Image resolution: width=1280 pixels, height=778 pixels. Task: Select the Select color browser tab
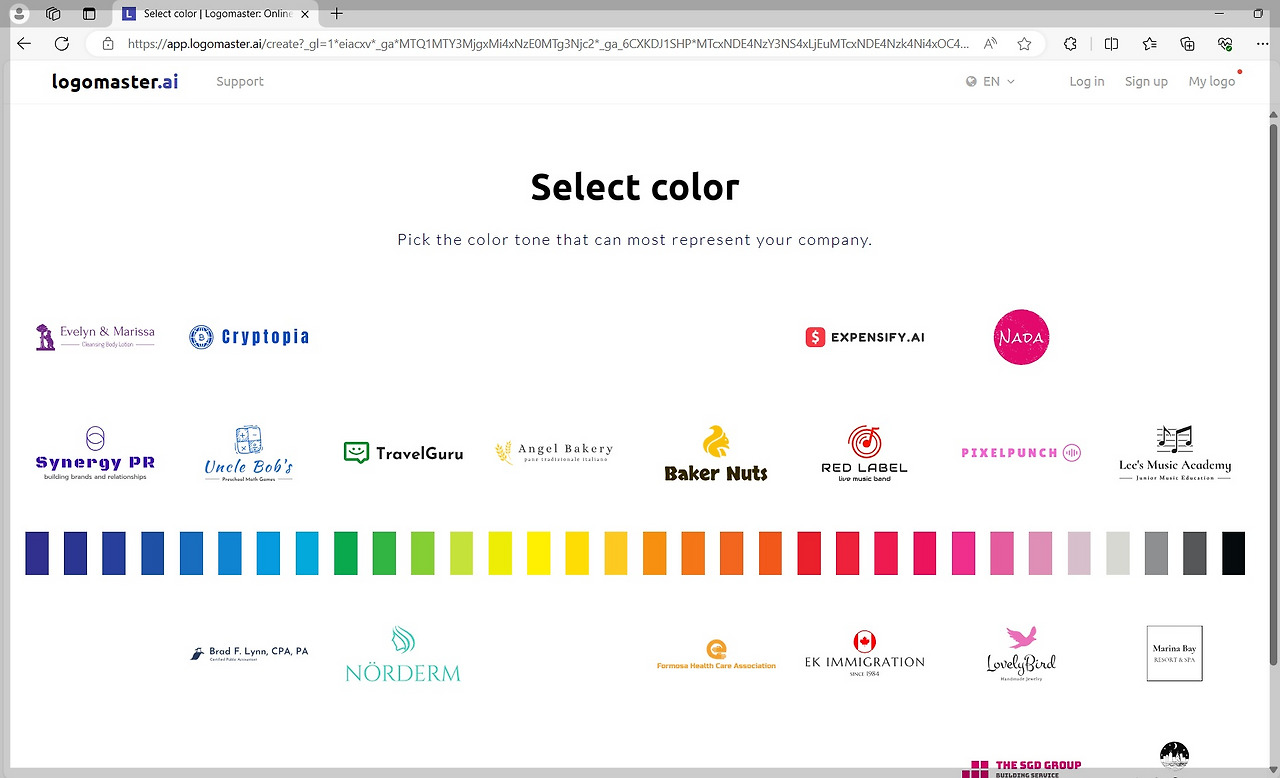(217, 14)
